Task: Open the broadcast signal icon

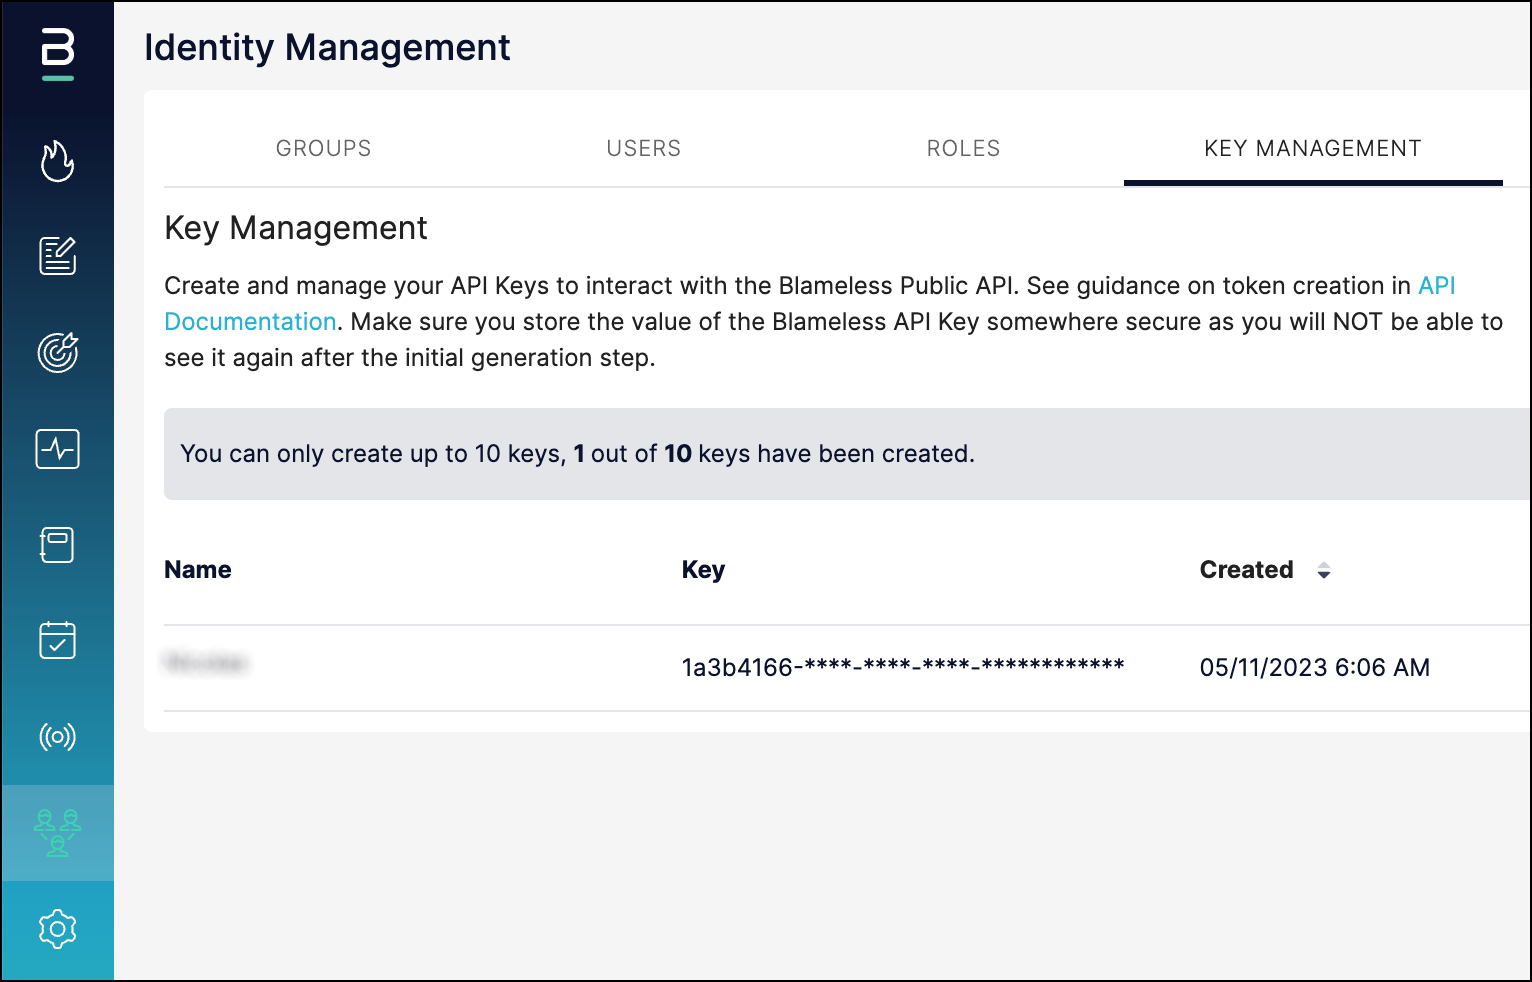Action: tap(58, 737)
